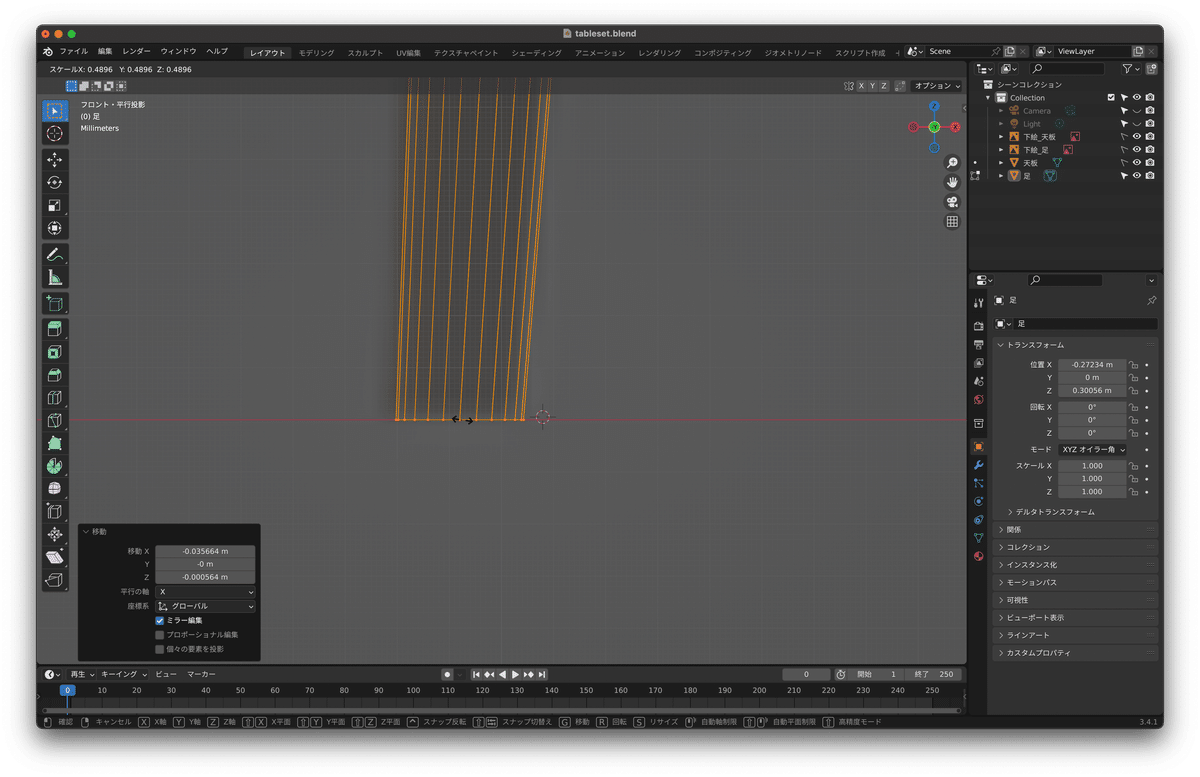This screenshot has width=1200, height=777.
Task: Open the Modifier properties wrench tab
Action: 978,465
